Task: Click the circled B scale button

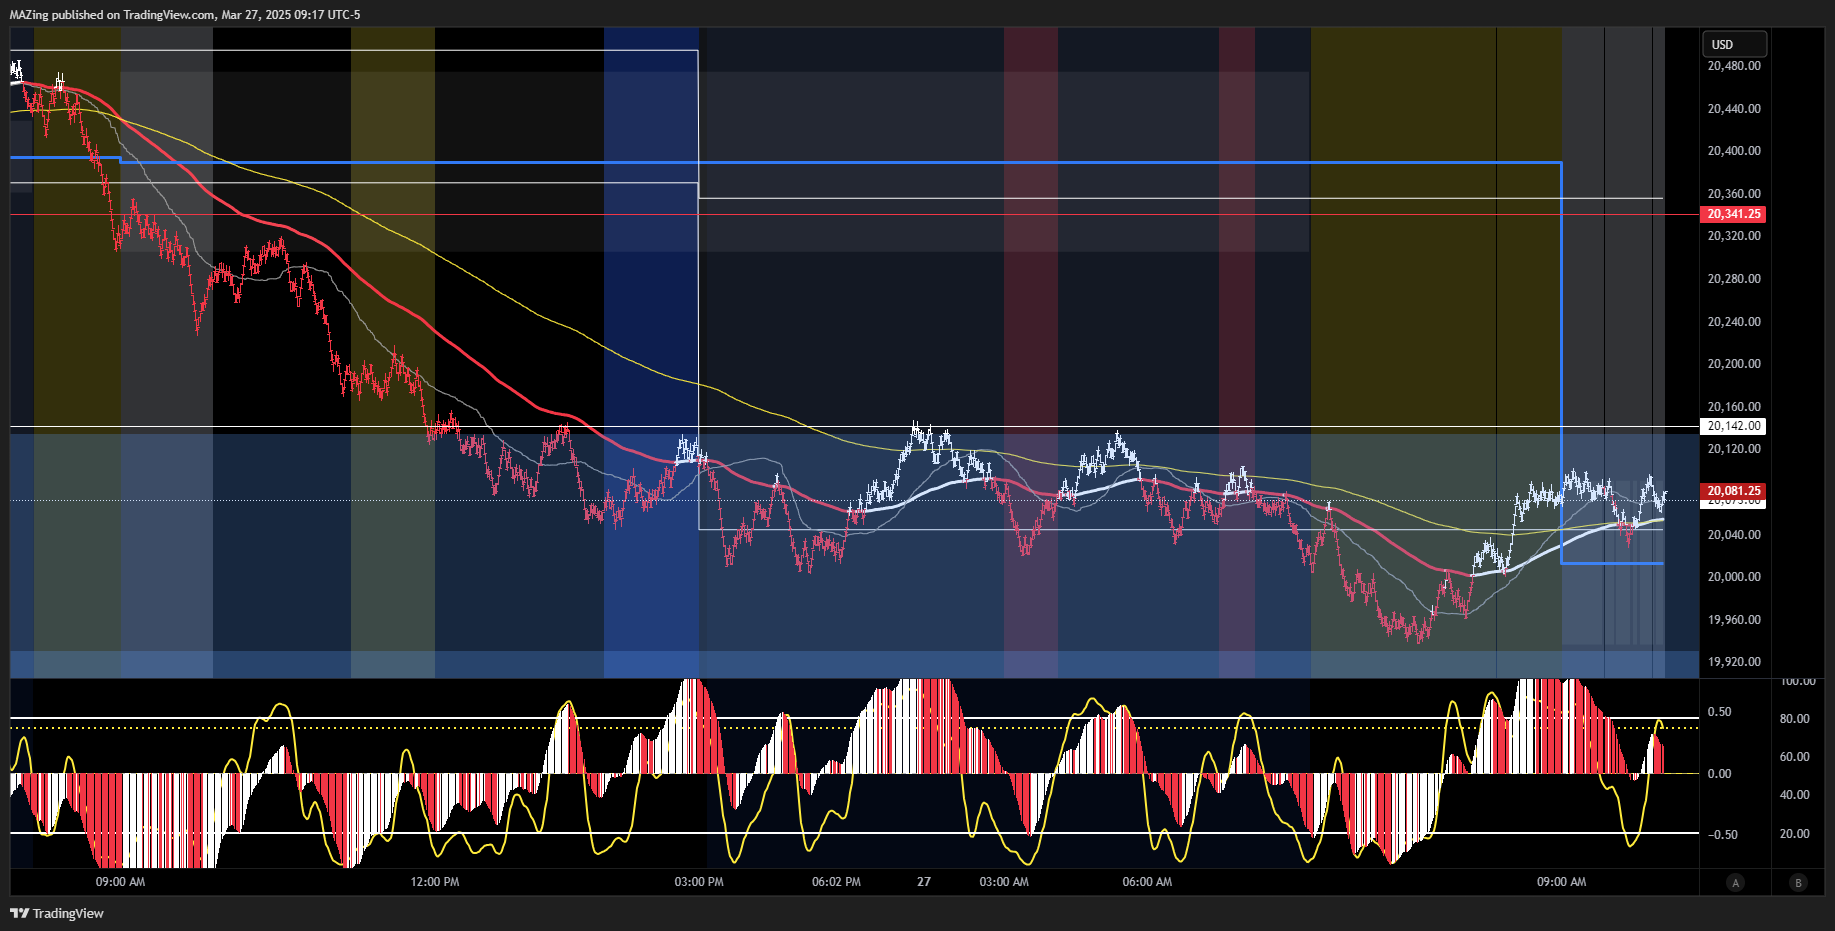Action: click(x=1798, y=882)
